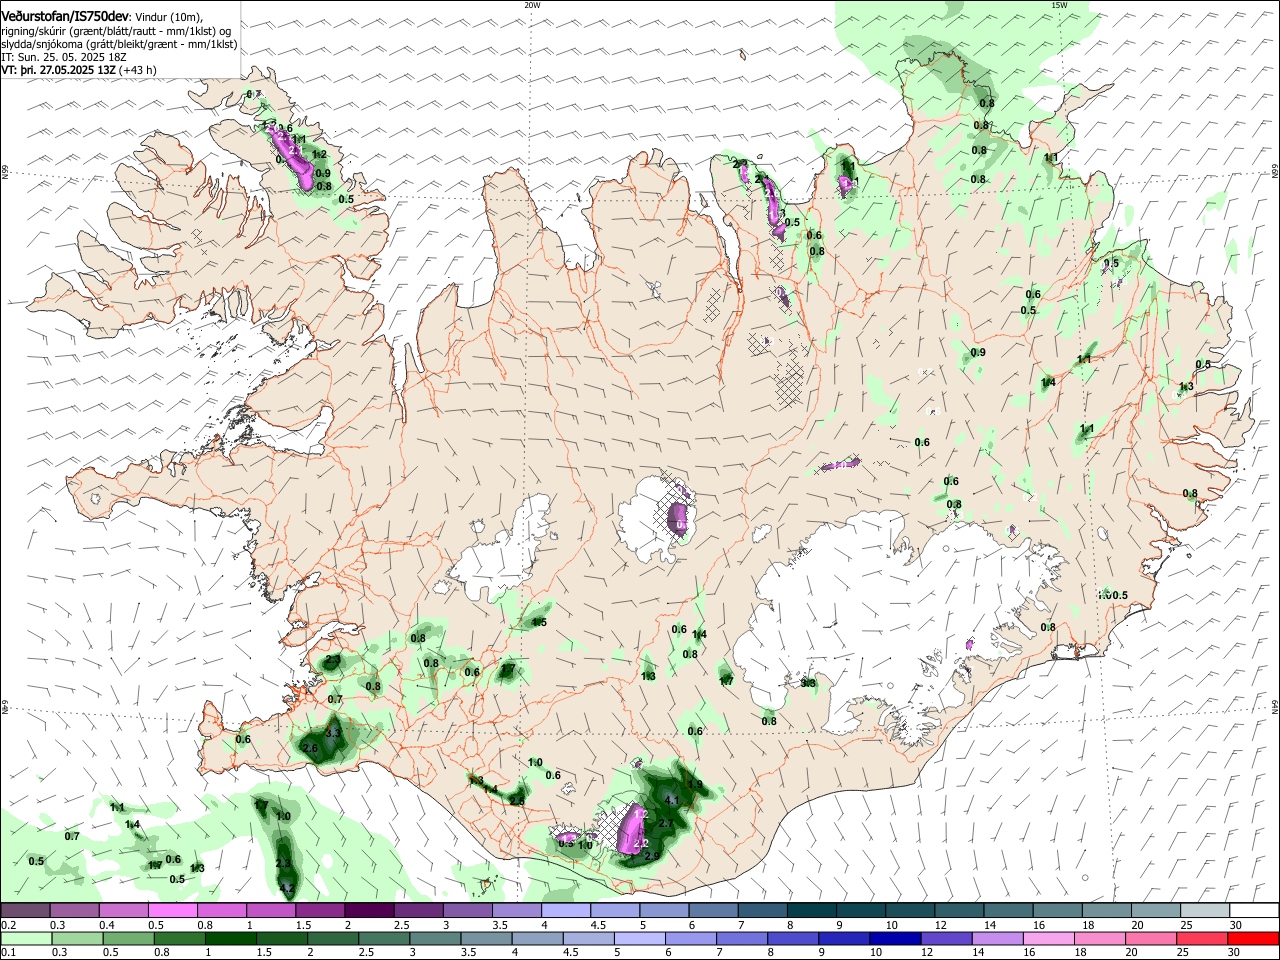The image size is (1280, 960).
Task: Pick the snow legend swatch between 12 and 14
Action: 960,910
